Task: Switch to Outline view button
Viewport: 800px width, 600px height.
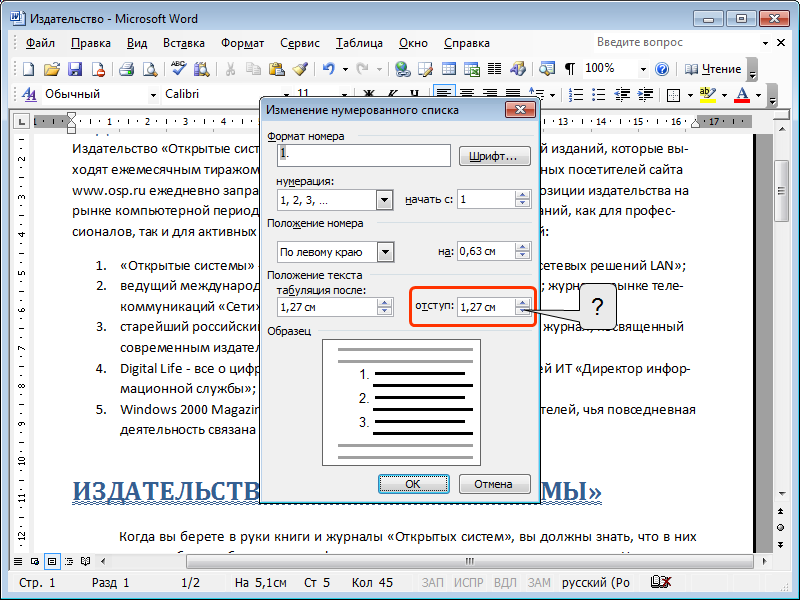Action: click(x=69, y=561)
